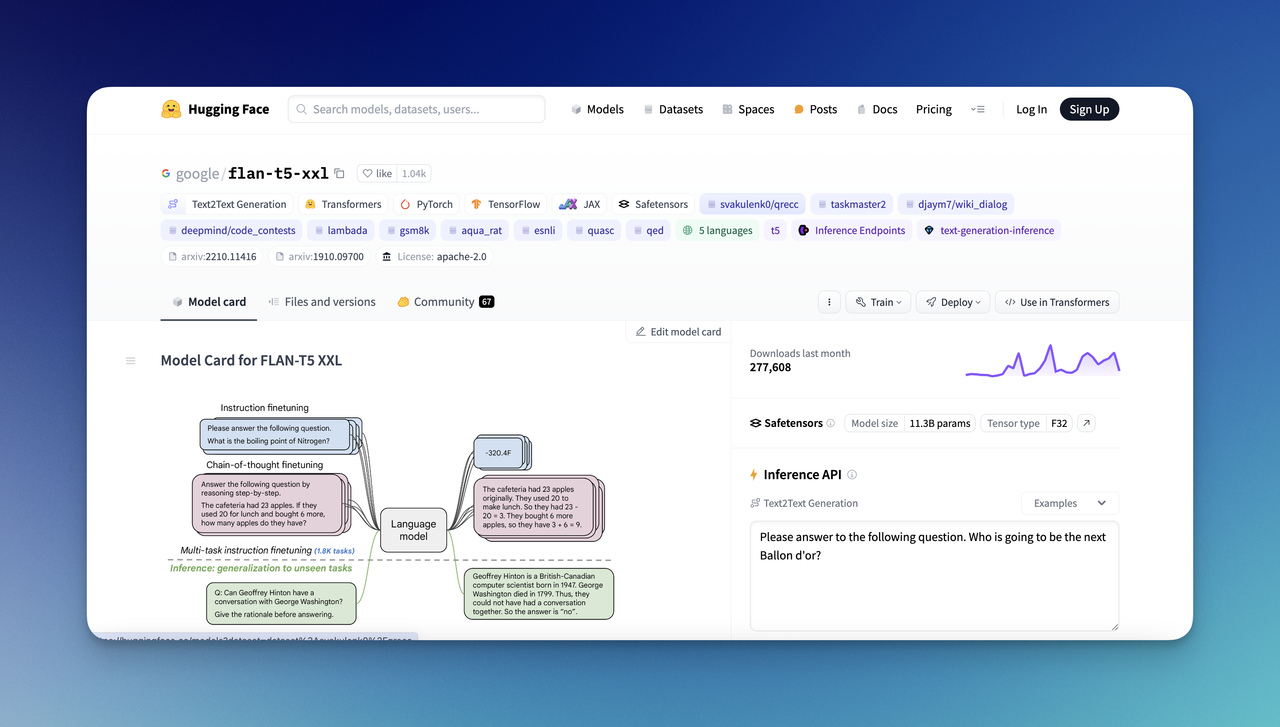Expand the Deploy dropdown
The image size is (1280, 727).
952,301
